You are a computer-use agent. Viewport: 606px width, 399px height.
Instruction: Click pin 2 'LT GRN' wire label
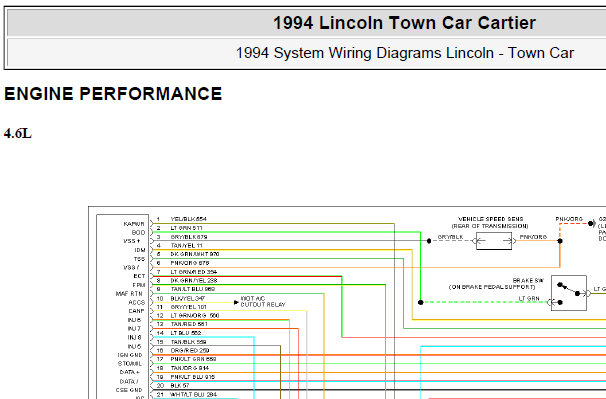click(186, 228)
